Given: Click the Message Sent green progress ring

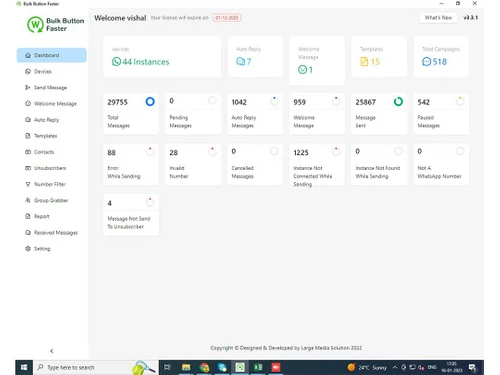Looking at the screenshot, I should 398,101.
